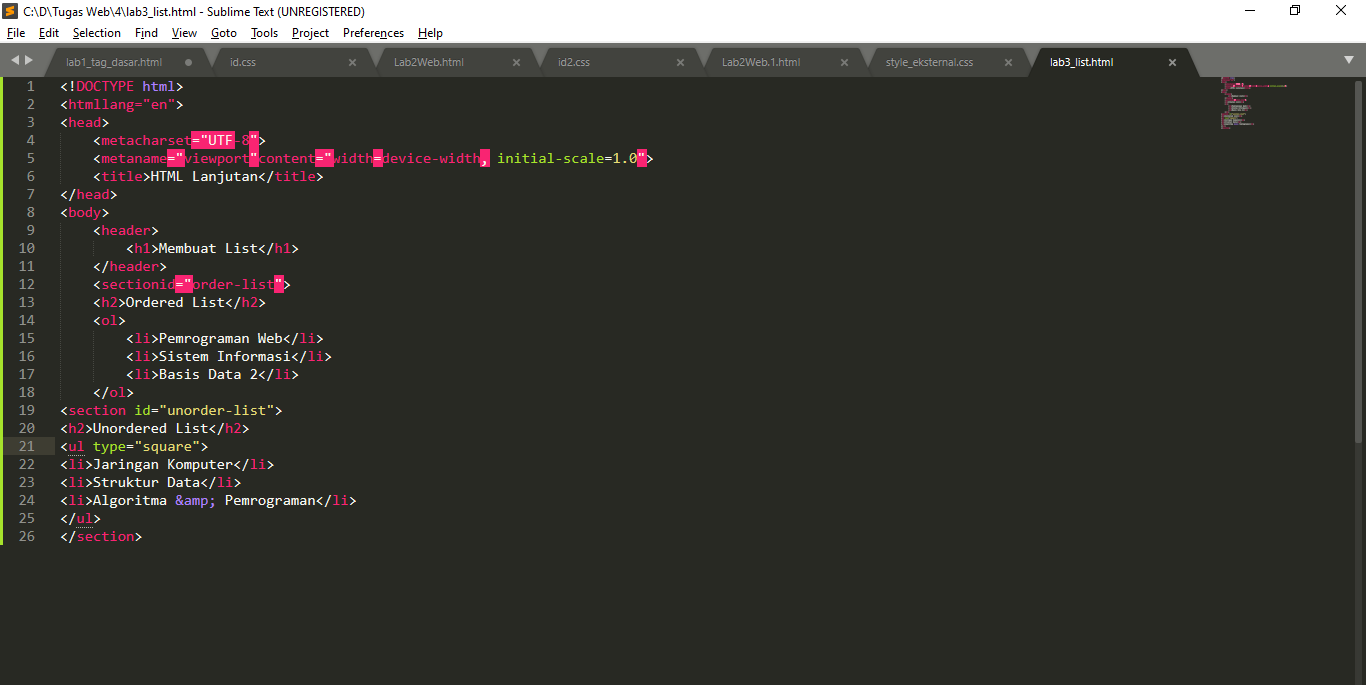The width and height of the screenshot is (1366, 685).
Task: Close the style_eksternal.css tab with its X icon
Action: point(1008,61)
